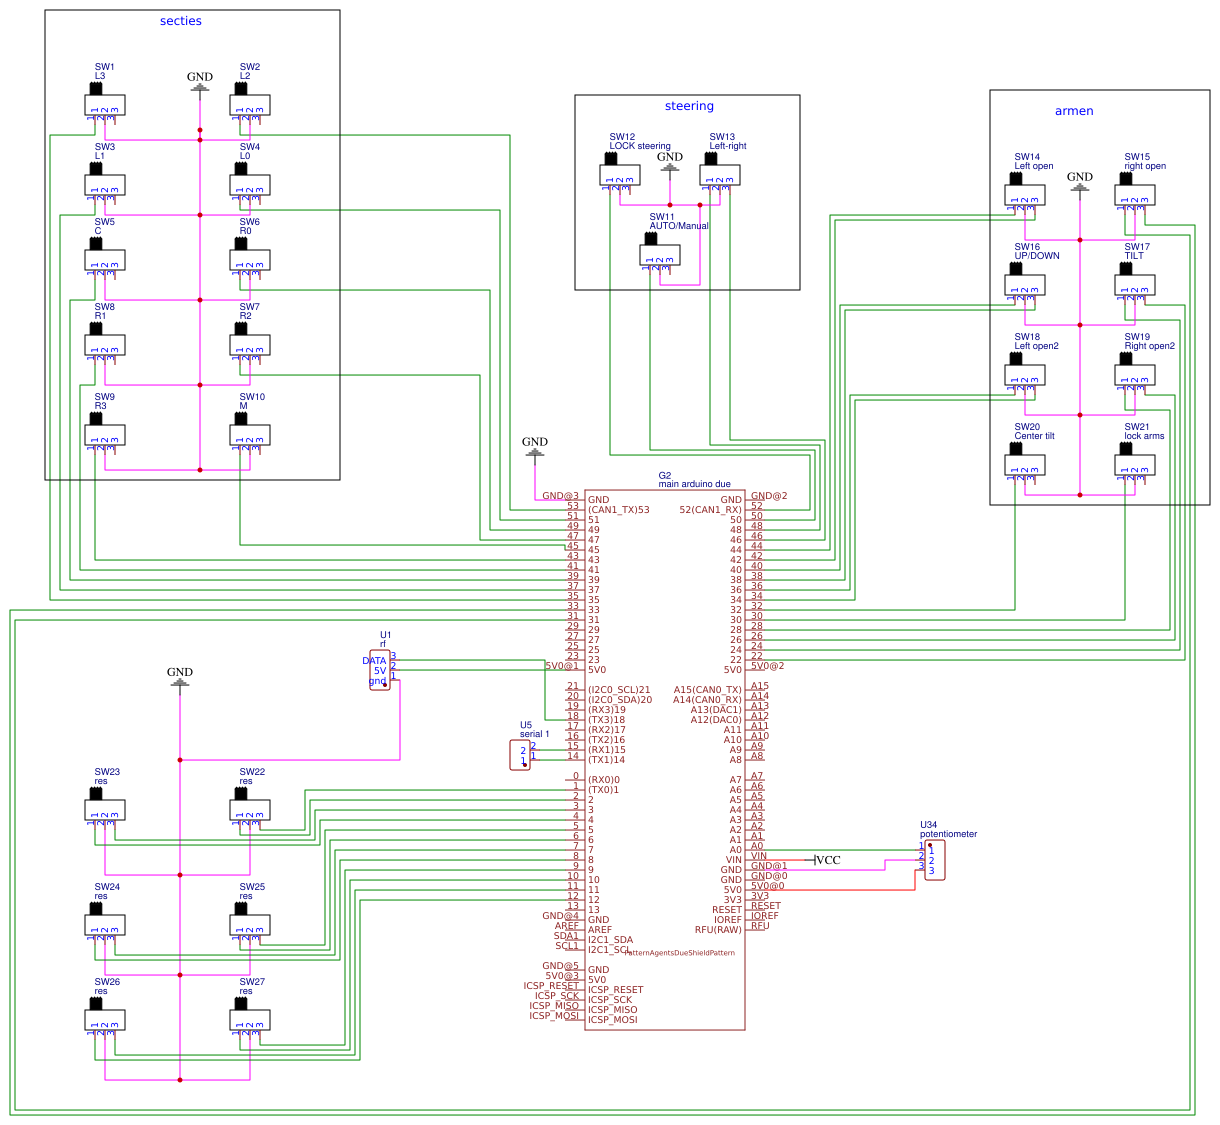The height and width of the screenshot is (1125, 1220).
Task: Select the SW23 res switch
Action: coord(105,808)
